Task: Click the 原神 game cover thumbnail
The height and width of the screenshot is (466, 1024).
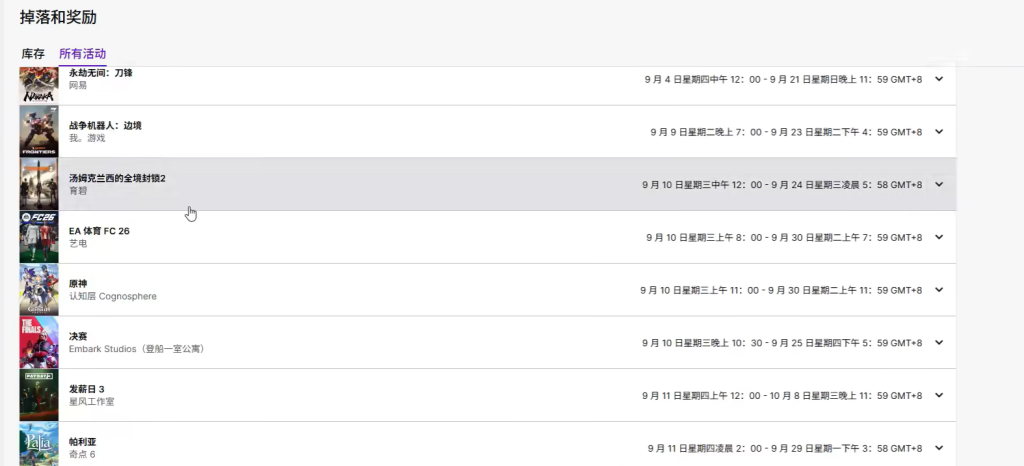Action: tap(39, 290)
